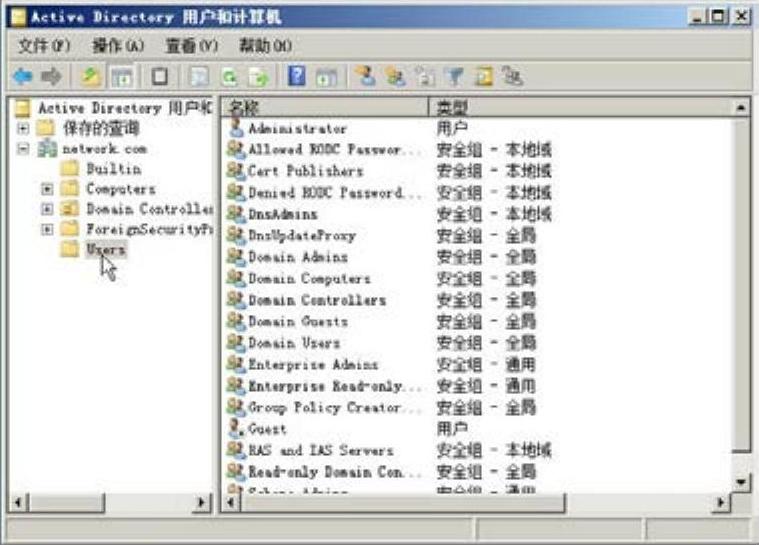The height and width of the screenshot is (545, 759).
Task: Click the Guest user icon
Action: 236,428
